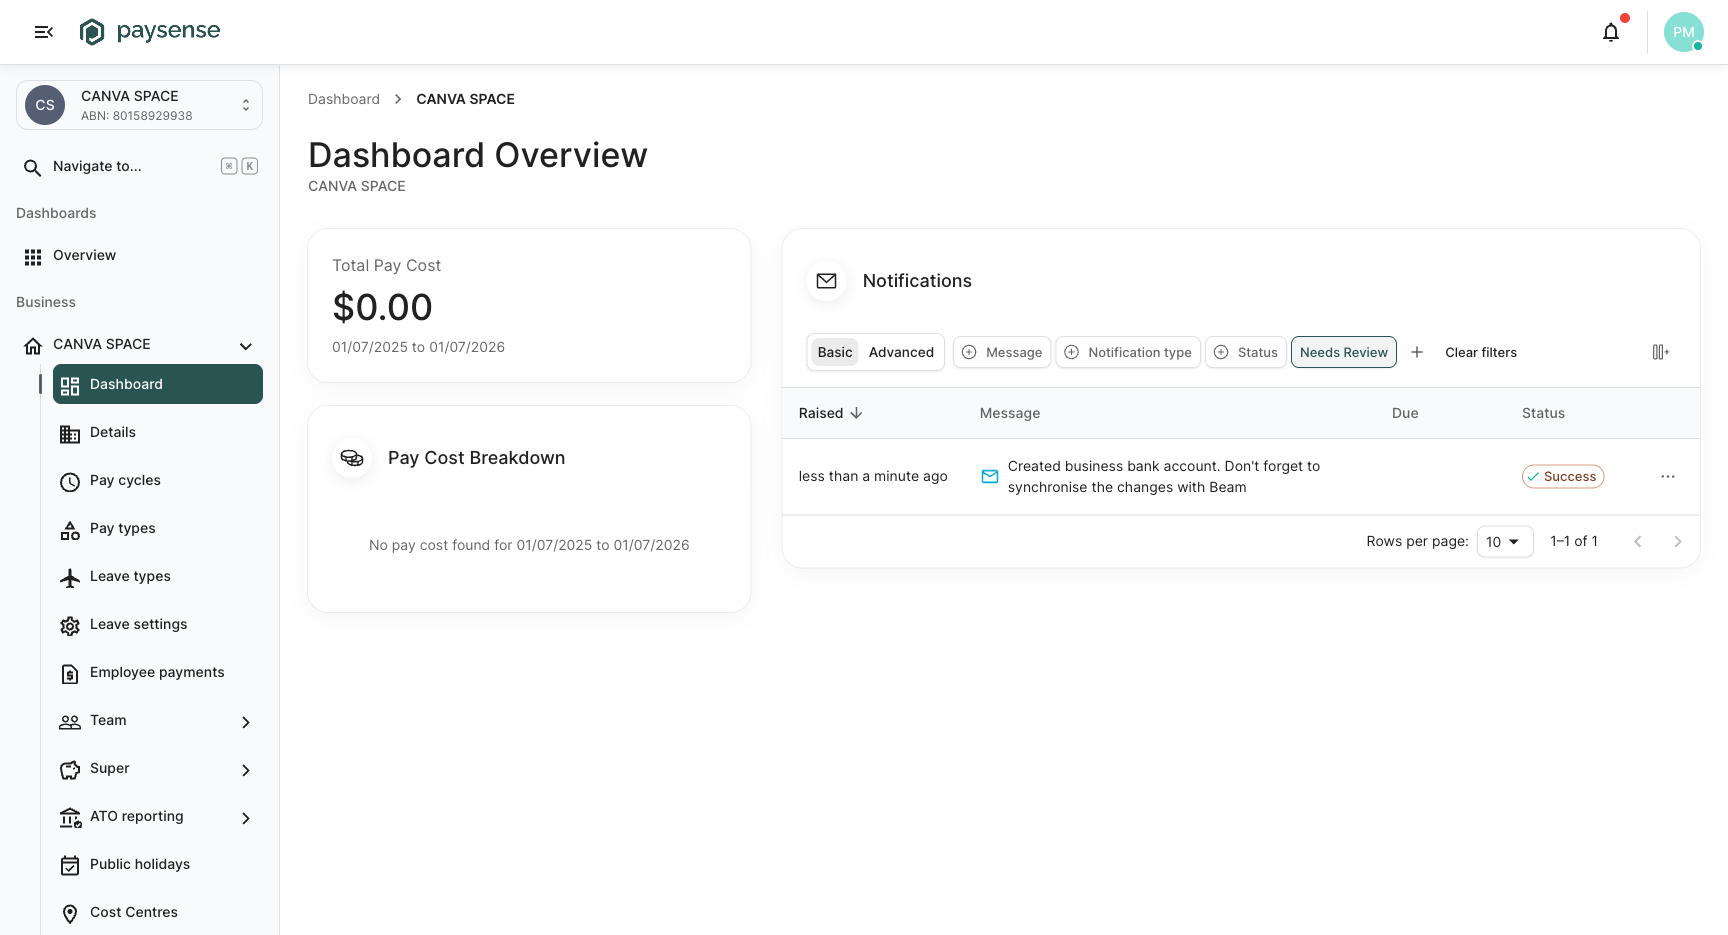1728x935 pixels.
Task: Open the Pay cycles menu item
Action: click(x=158, y=480)
